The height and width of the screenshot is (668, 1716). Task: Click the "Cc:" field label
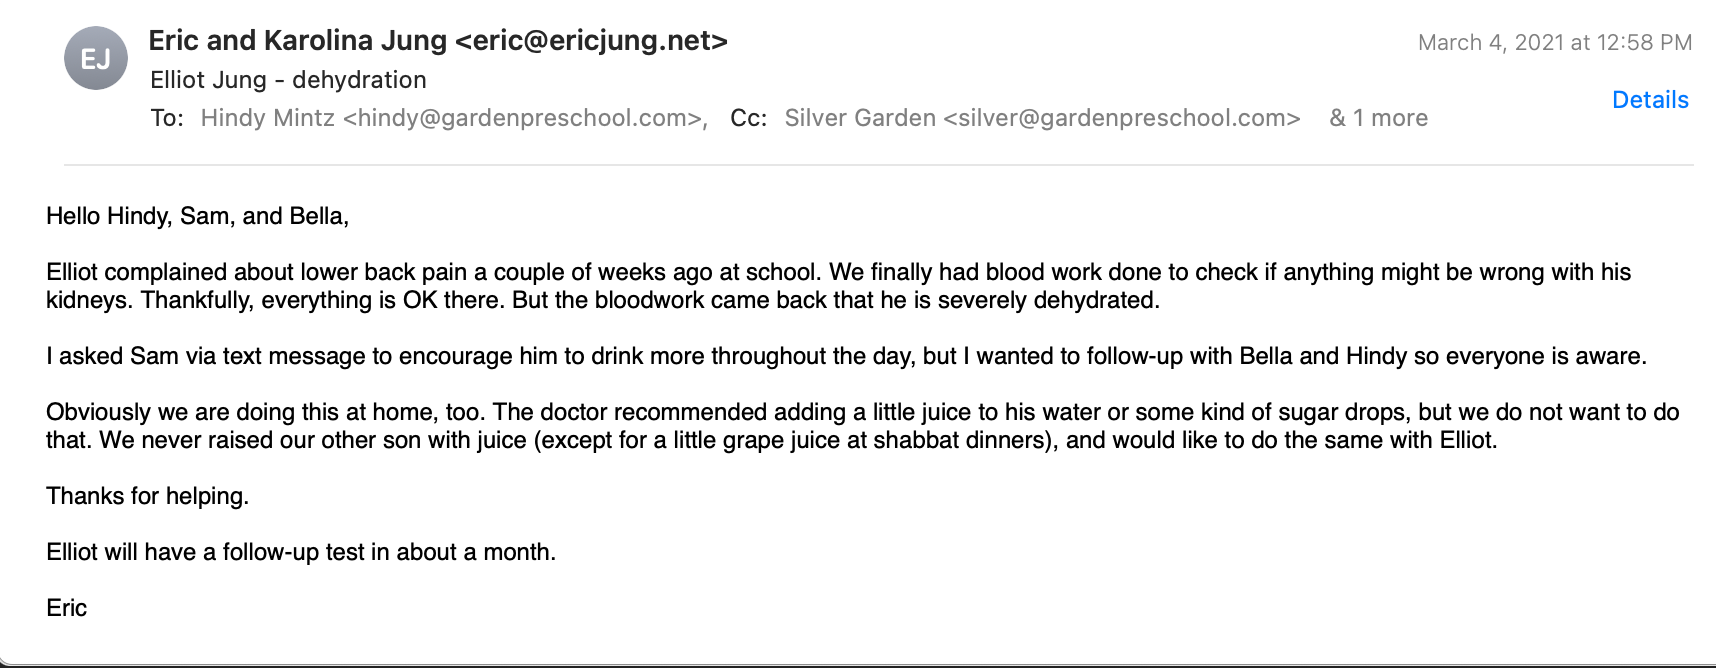click(x=748, y=118)
